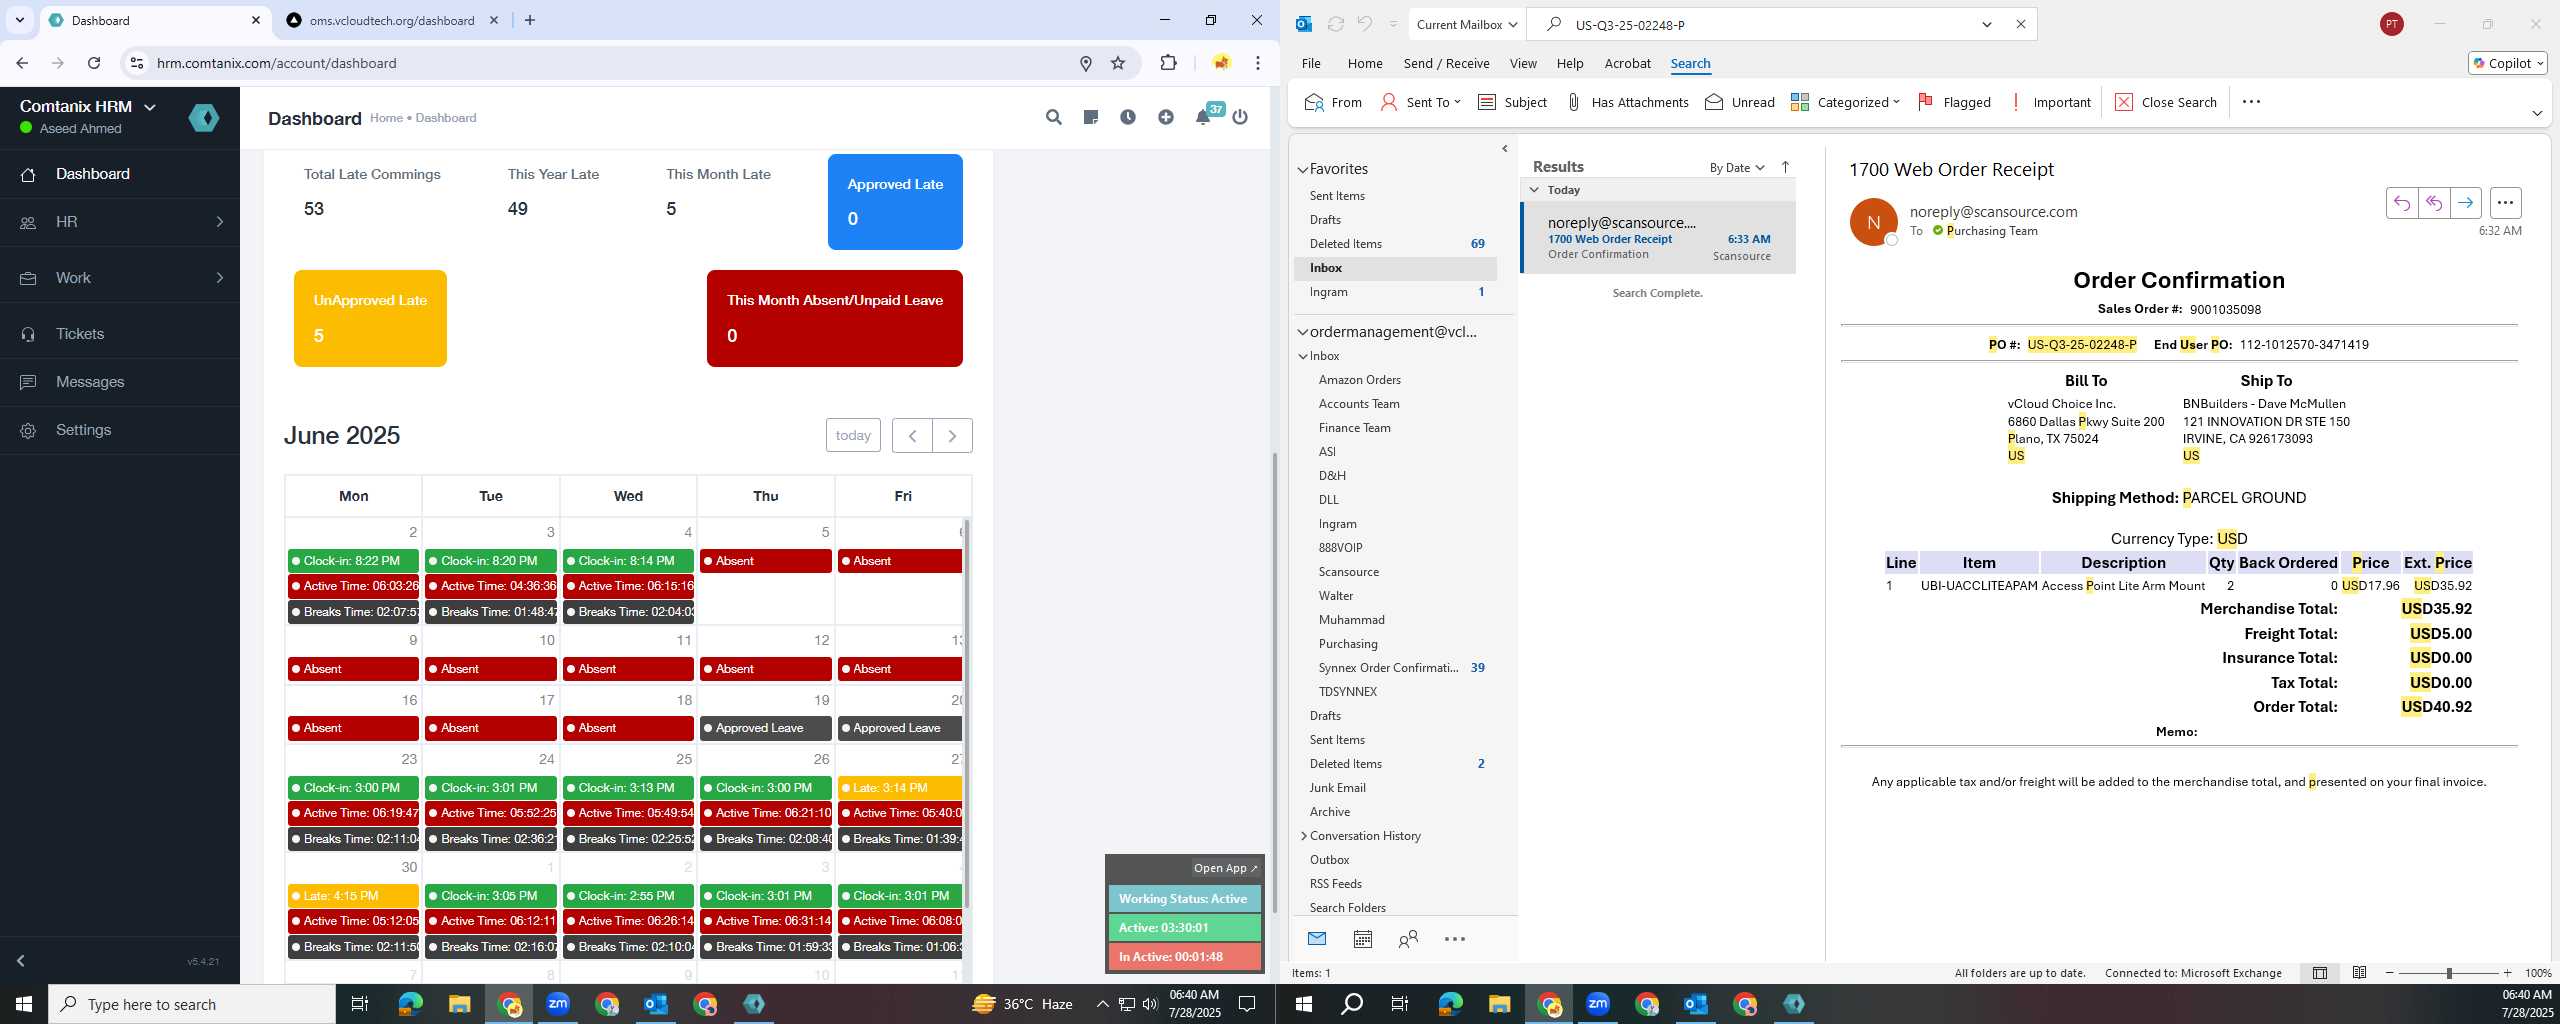Click Close Search in Outlook ribbon

tap(2165, 102)
